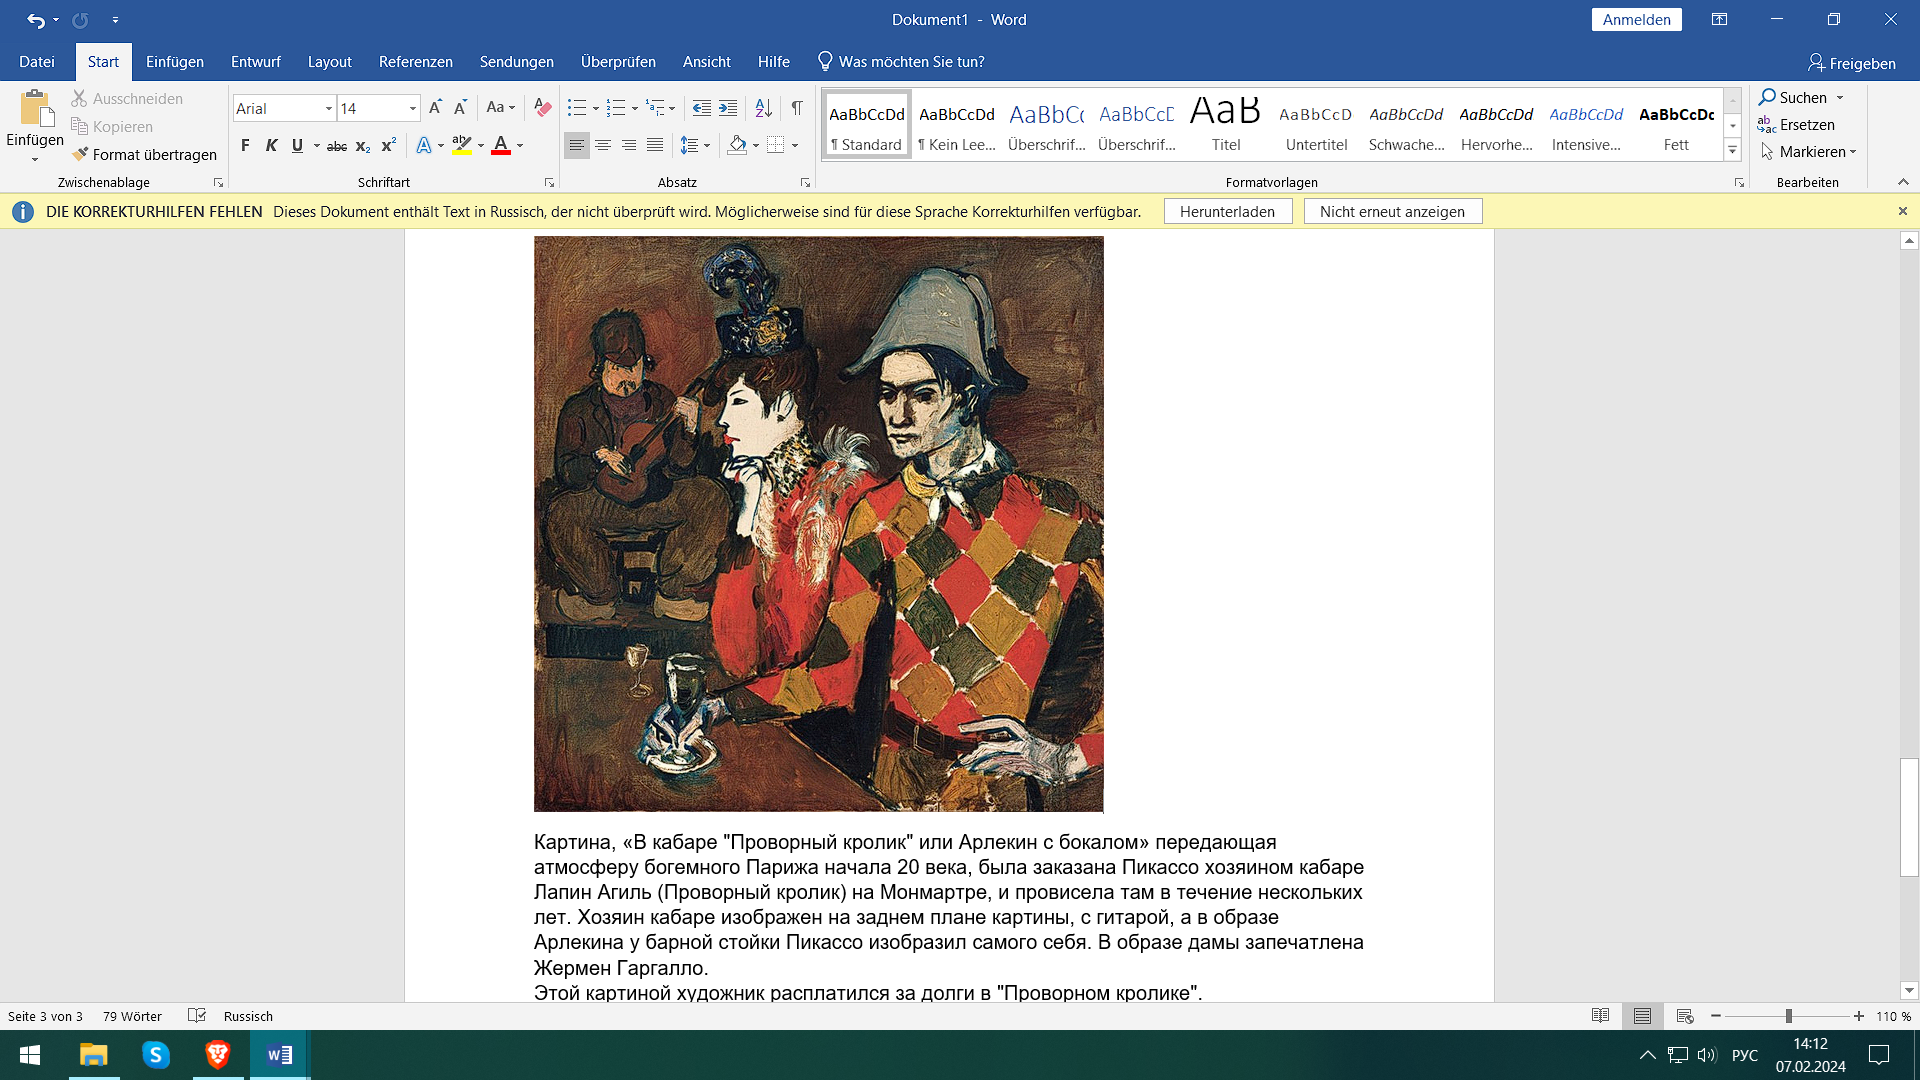Click the sort A-Z icon

[763, 108]
